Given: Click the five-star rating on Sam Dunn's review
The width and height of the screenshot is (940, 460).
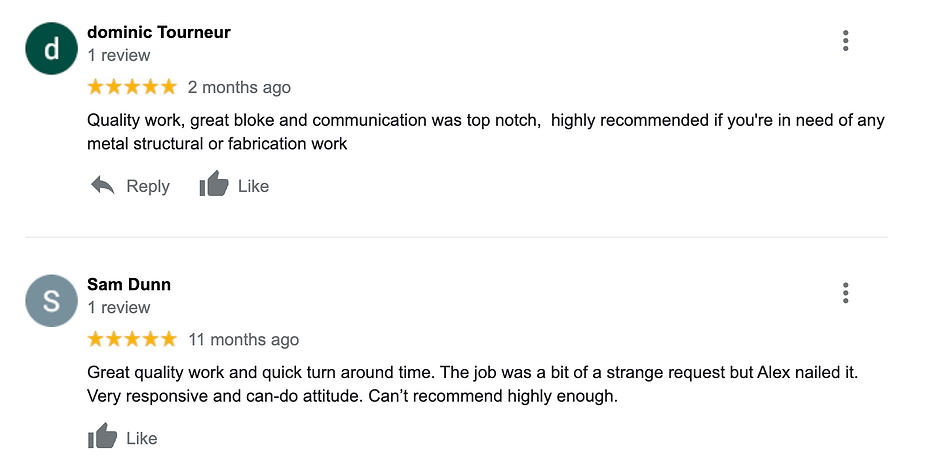Looking at the screenshot, I should point(132,339).
